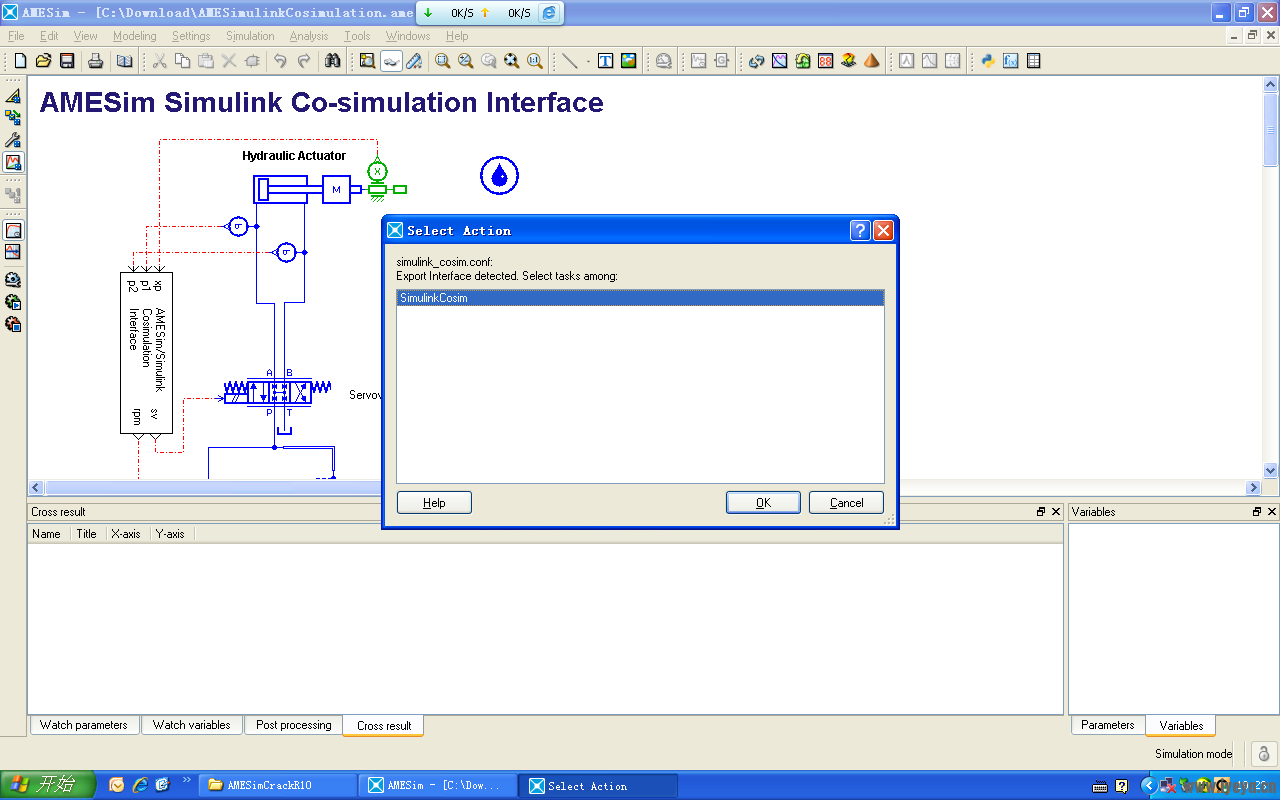Select Simulation mode icon in sidebar
Screen dimensions: 1280x800
(13, 162)
